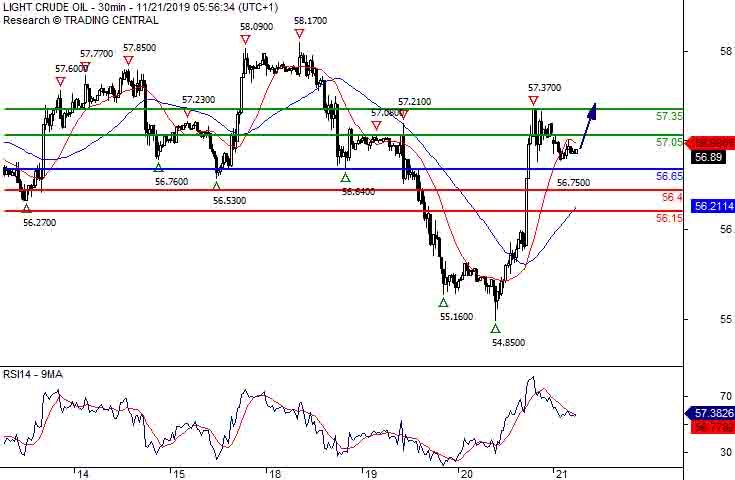Select the 57.7700 high label

click(97, 54)
